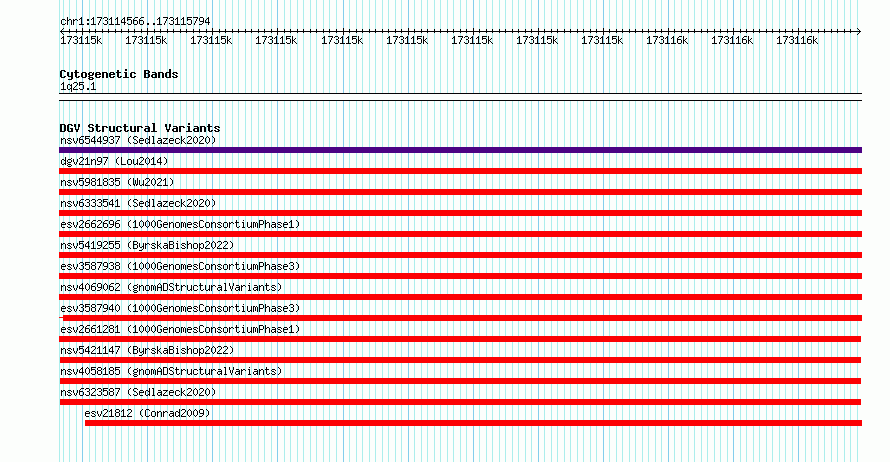
Task: Open esv3587938 (1000GenomesConsortiumPhase3) label
Action: pyautogui.click(x=180, y=266)
